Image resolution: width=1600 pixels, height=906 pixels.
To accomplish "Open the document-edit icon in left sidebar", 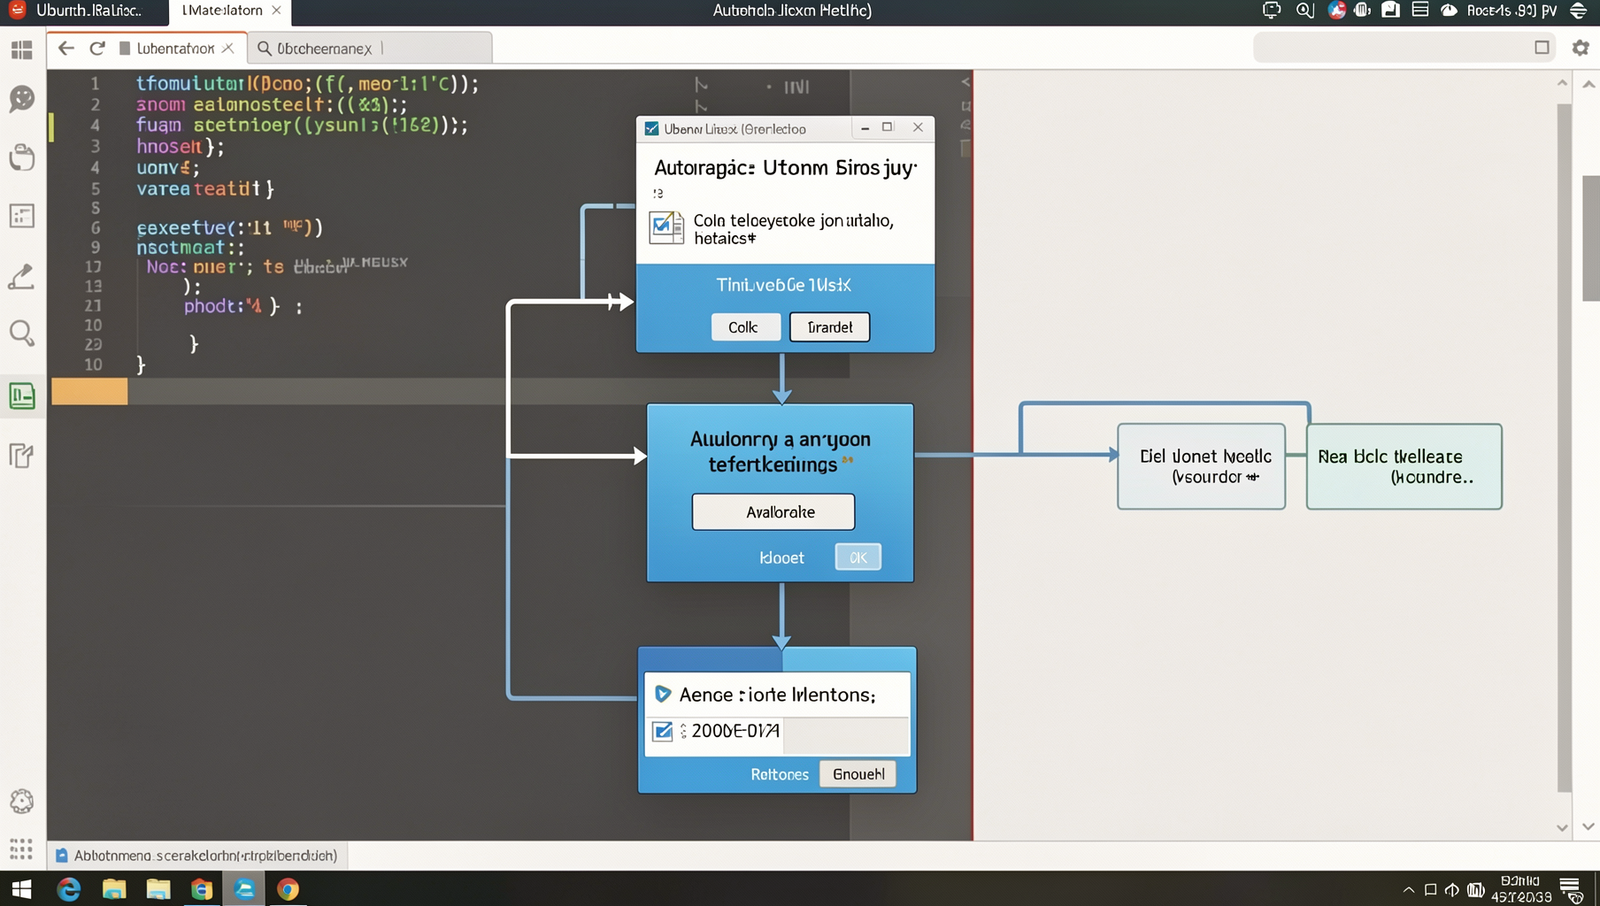I will click(x=22, y=455).
